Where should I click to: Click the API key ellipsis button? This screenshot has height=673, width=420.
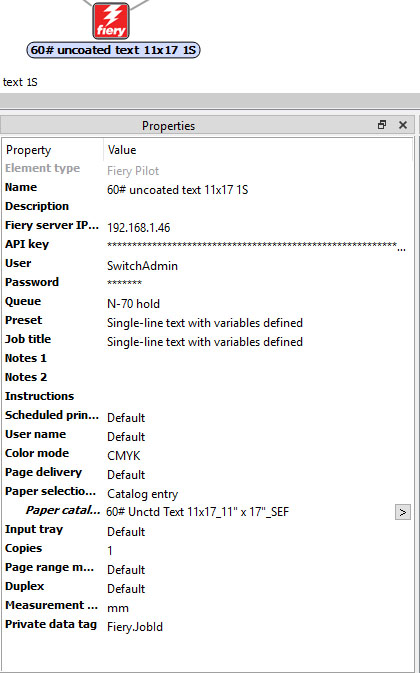pyautogui.click(x=402, y=249)
